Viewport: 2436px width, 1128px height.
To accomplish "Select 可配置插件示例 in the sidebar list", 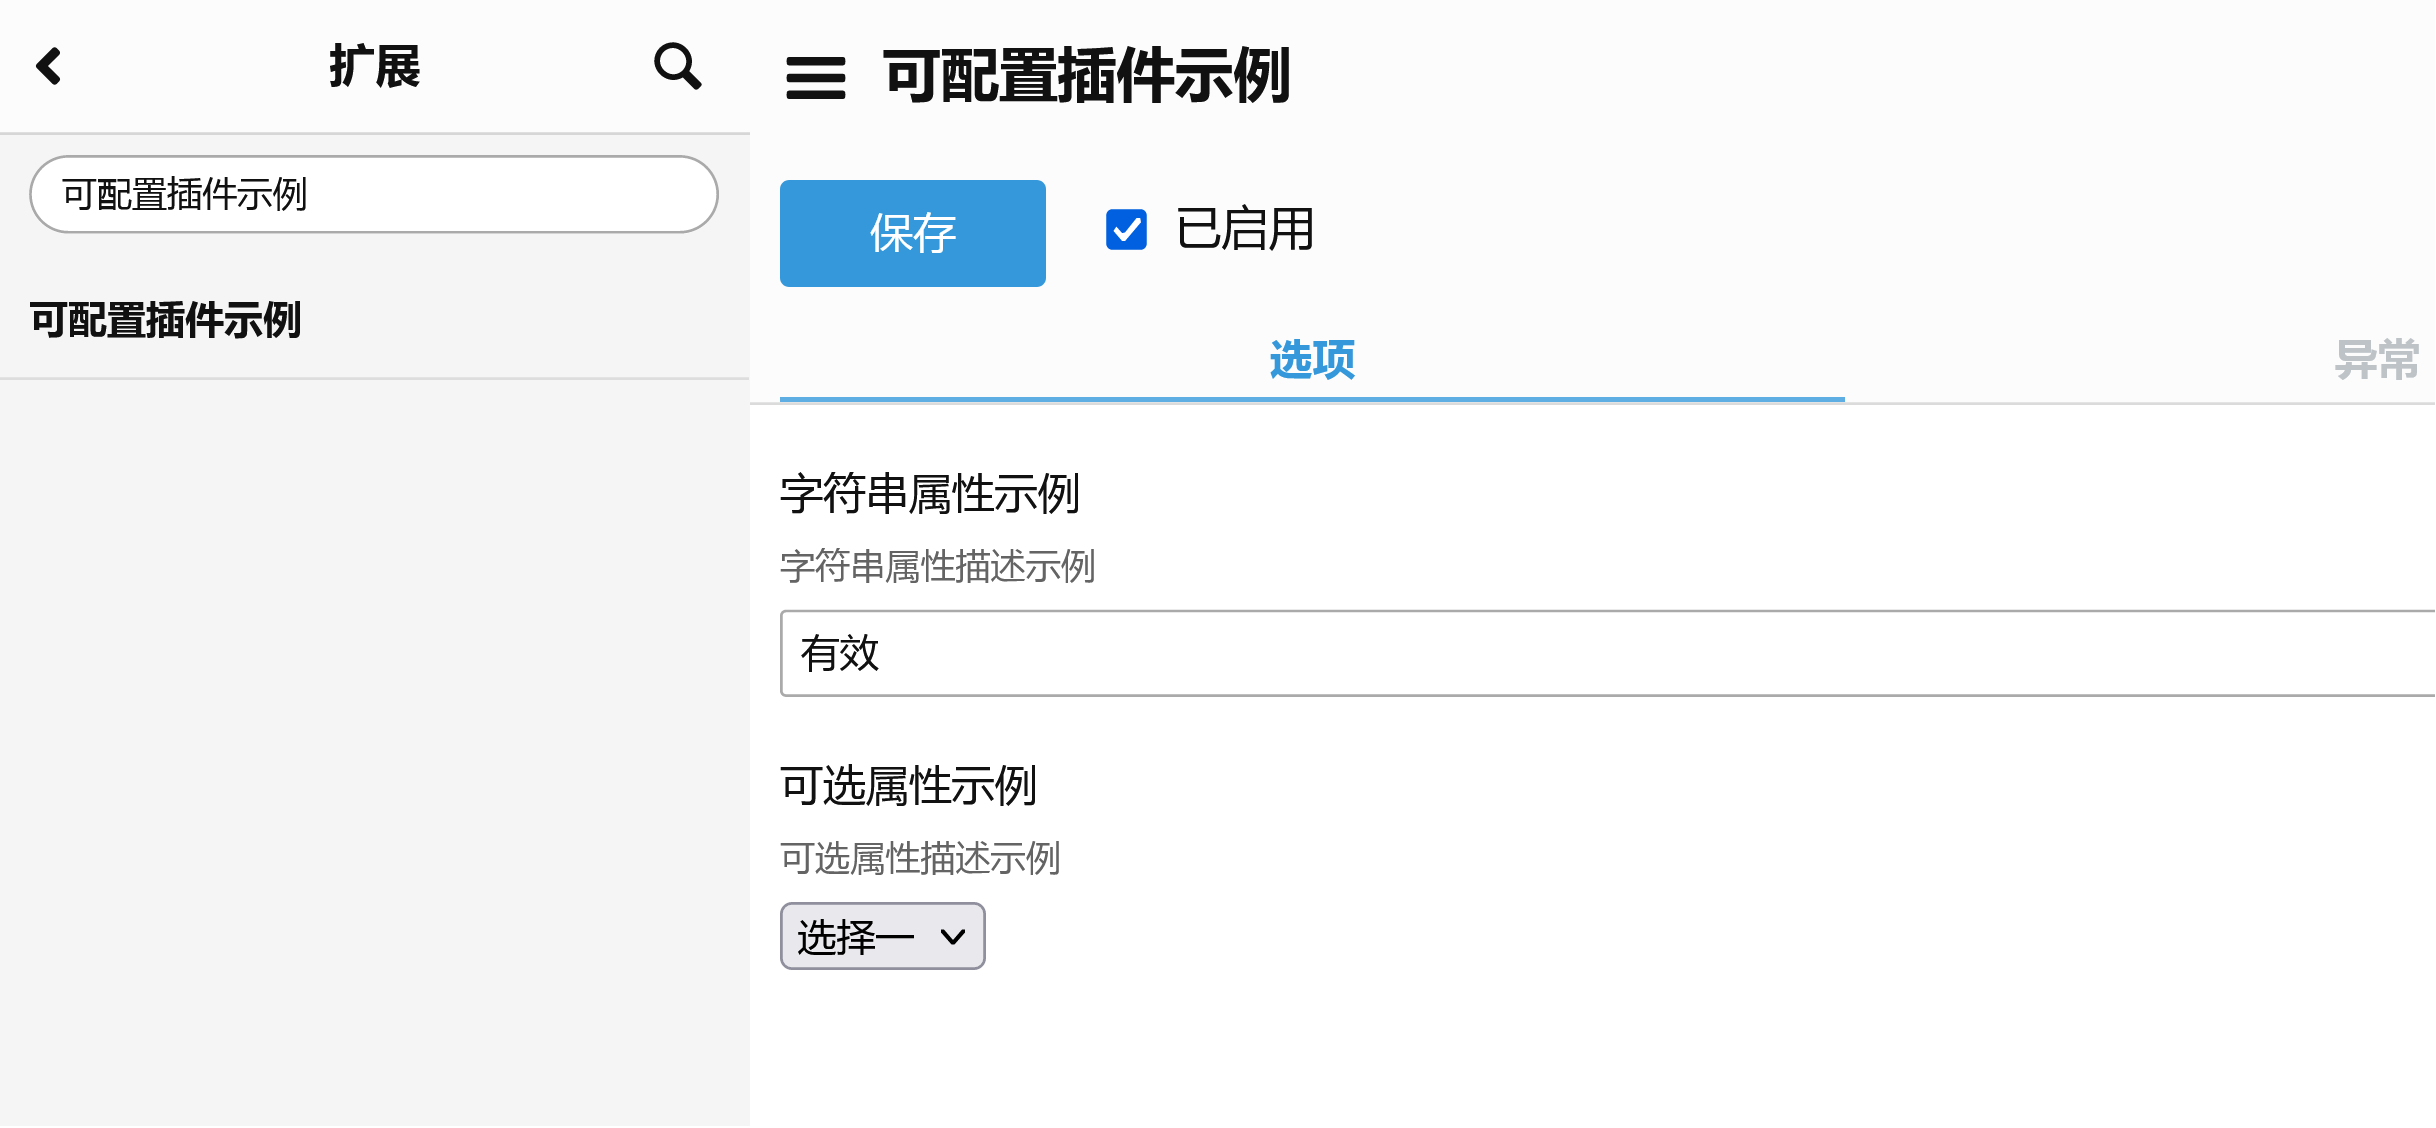I will click(166, 321).
